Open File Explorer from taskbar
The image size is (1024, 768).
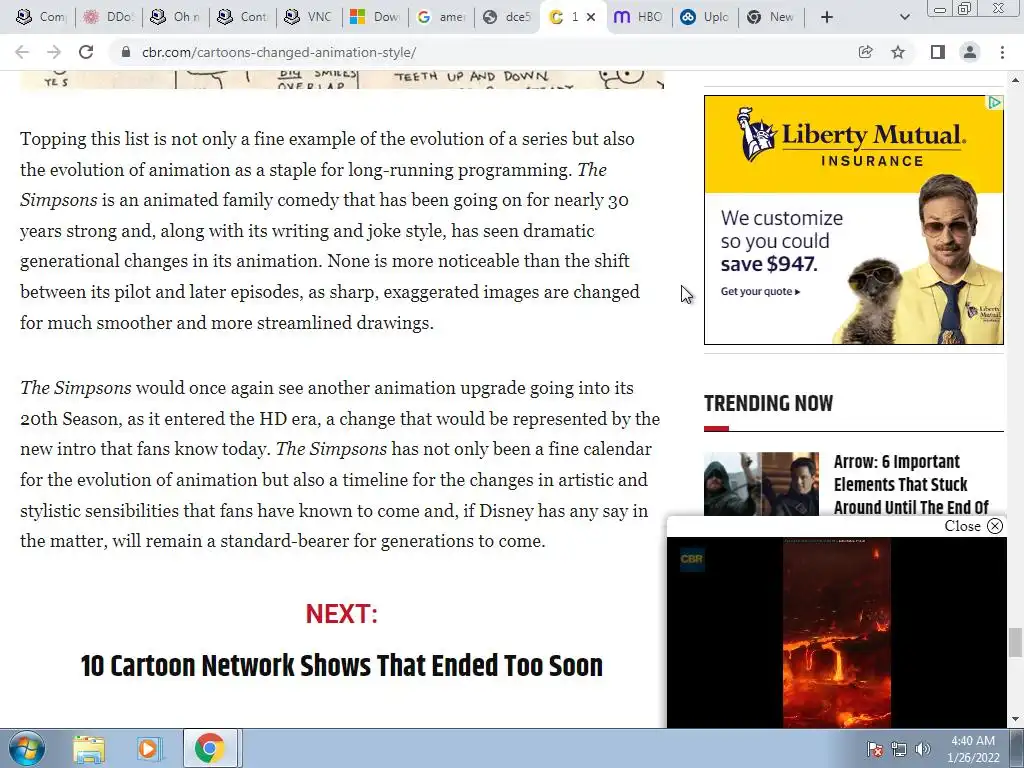(x=89, y=749)
